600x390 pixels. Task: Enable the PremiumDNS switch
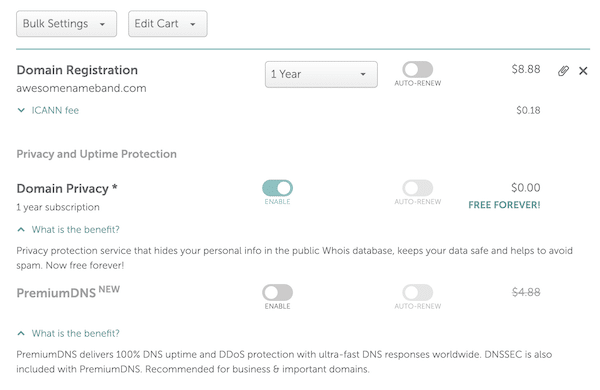[277, 292]
